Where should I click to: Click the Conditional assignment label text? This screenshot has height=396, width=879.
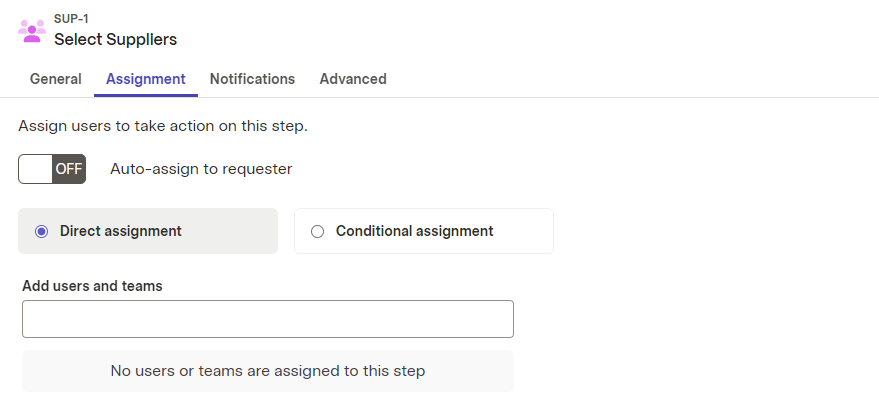click(414, 231)
